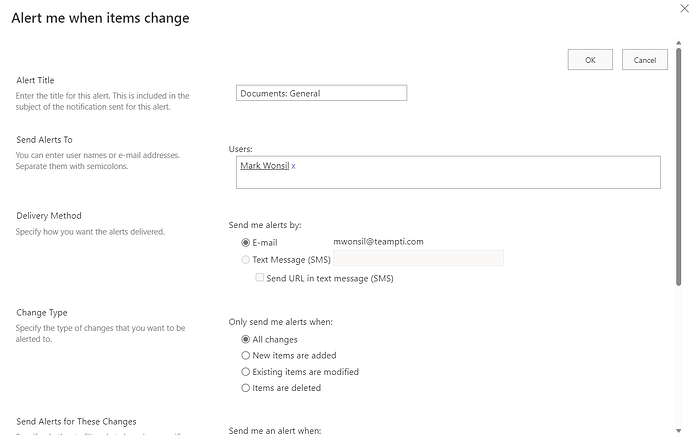Viewport: 690px width, 447px height.
Task: Click the Send Alerts To heading
Action: pos(44,139)
